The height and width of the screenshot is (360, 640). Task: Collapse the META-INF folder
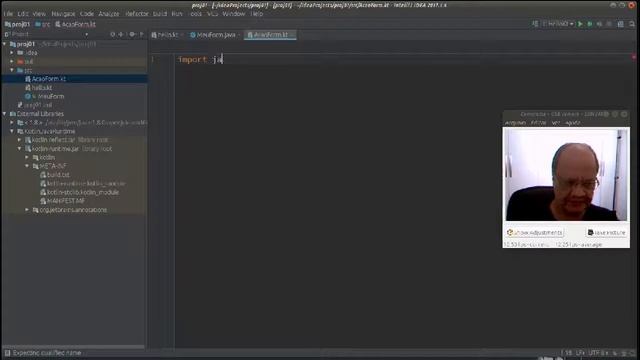pos(27,166)
